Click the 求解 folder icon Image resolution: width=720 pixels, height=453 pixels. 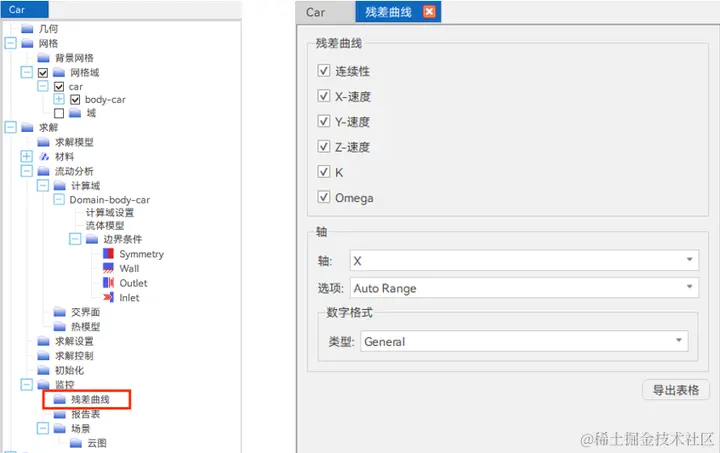click(27, 127)
